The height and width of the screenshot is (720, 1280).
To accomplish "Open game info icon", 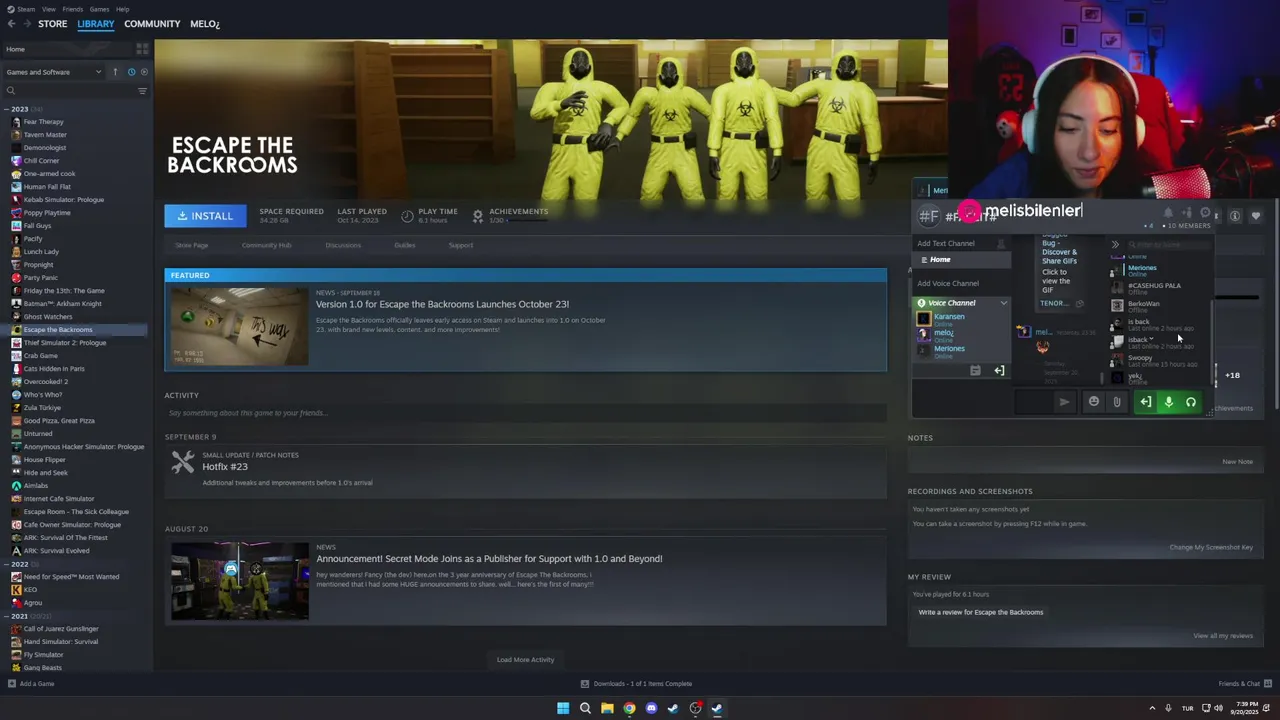I will click(x=1235, y=216).
